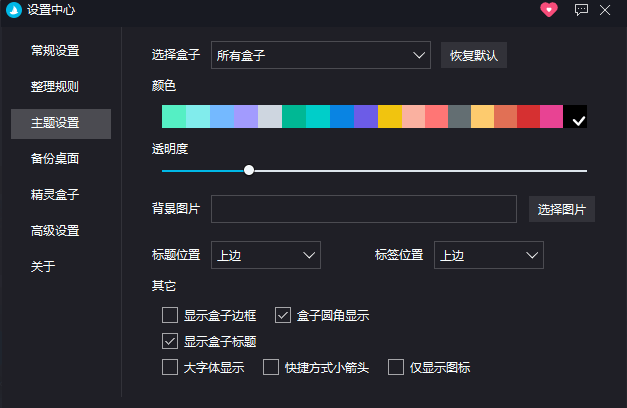
Task: Pick the light cyan color swatch
Action: coord(198,116)
